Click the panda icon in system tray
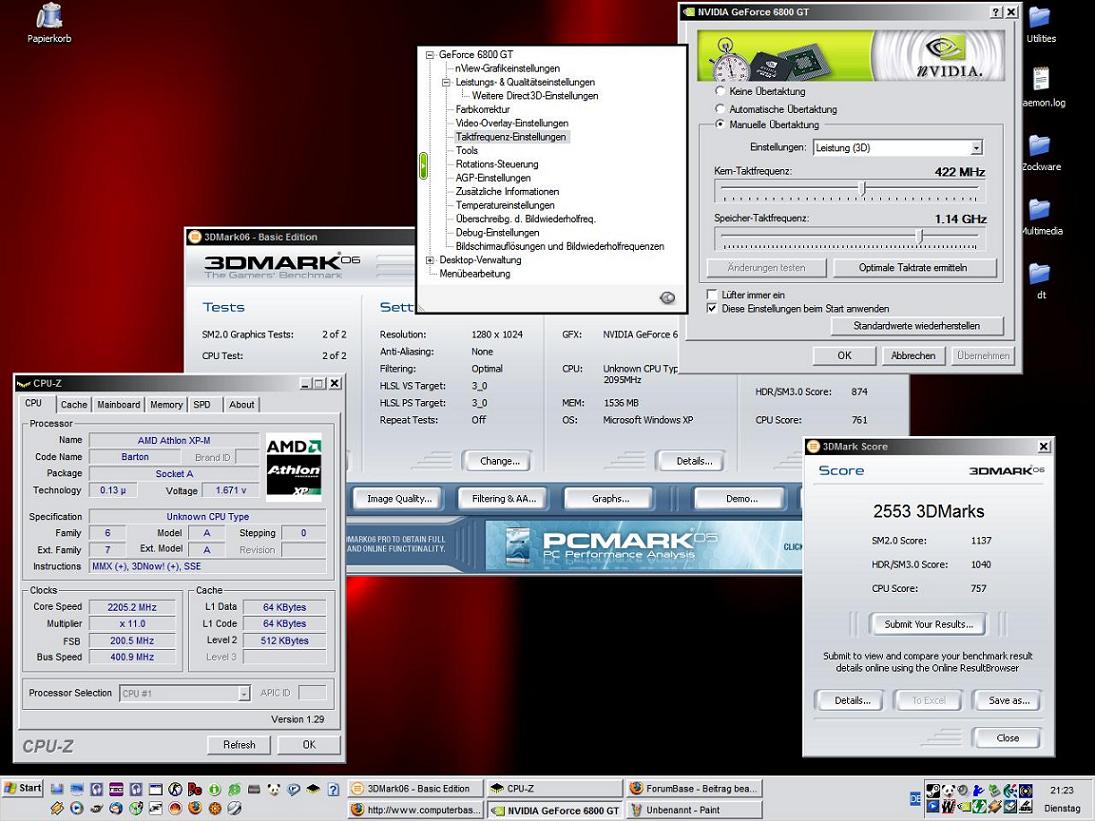Viewport: 1095px width, 821px height. tap(948, 790)
